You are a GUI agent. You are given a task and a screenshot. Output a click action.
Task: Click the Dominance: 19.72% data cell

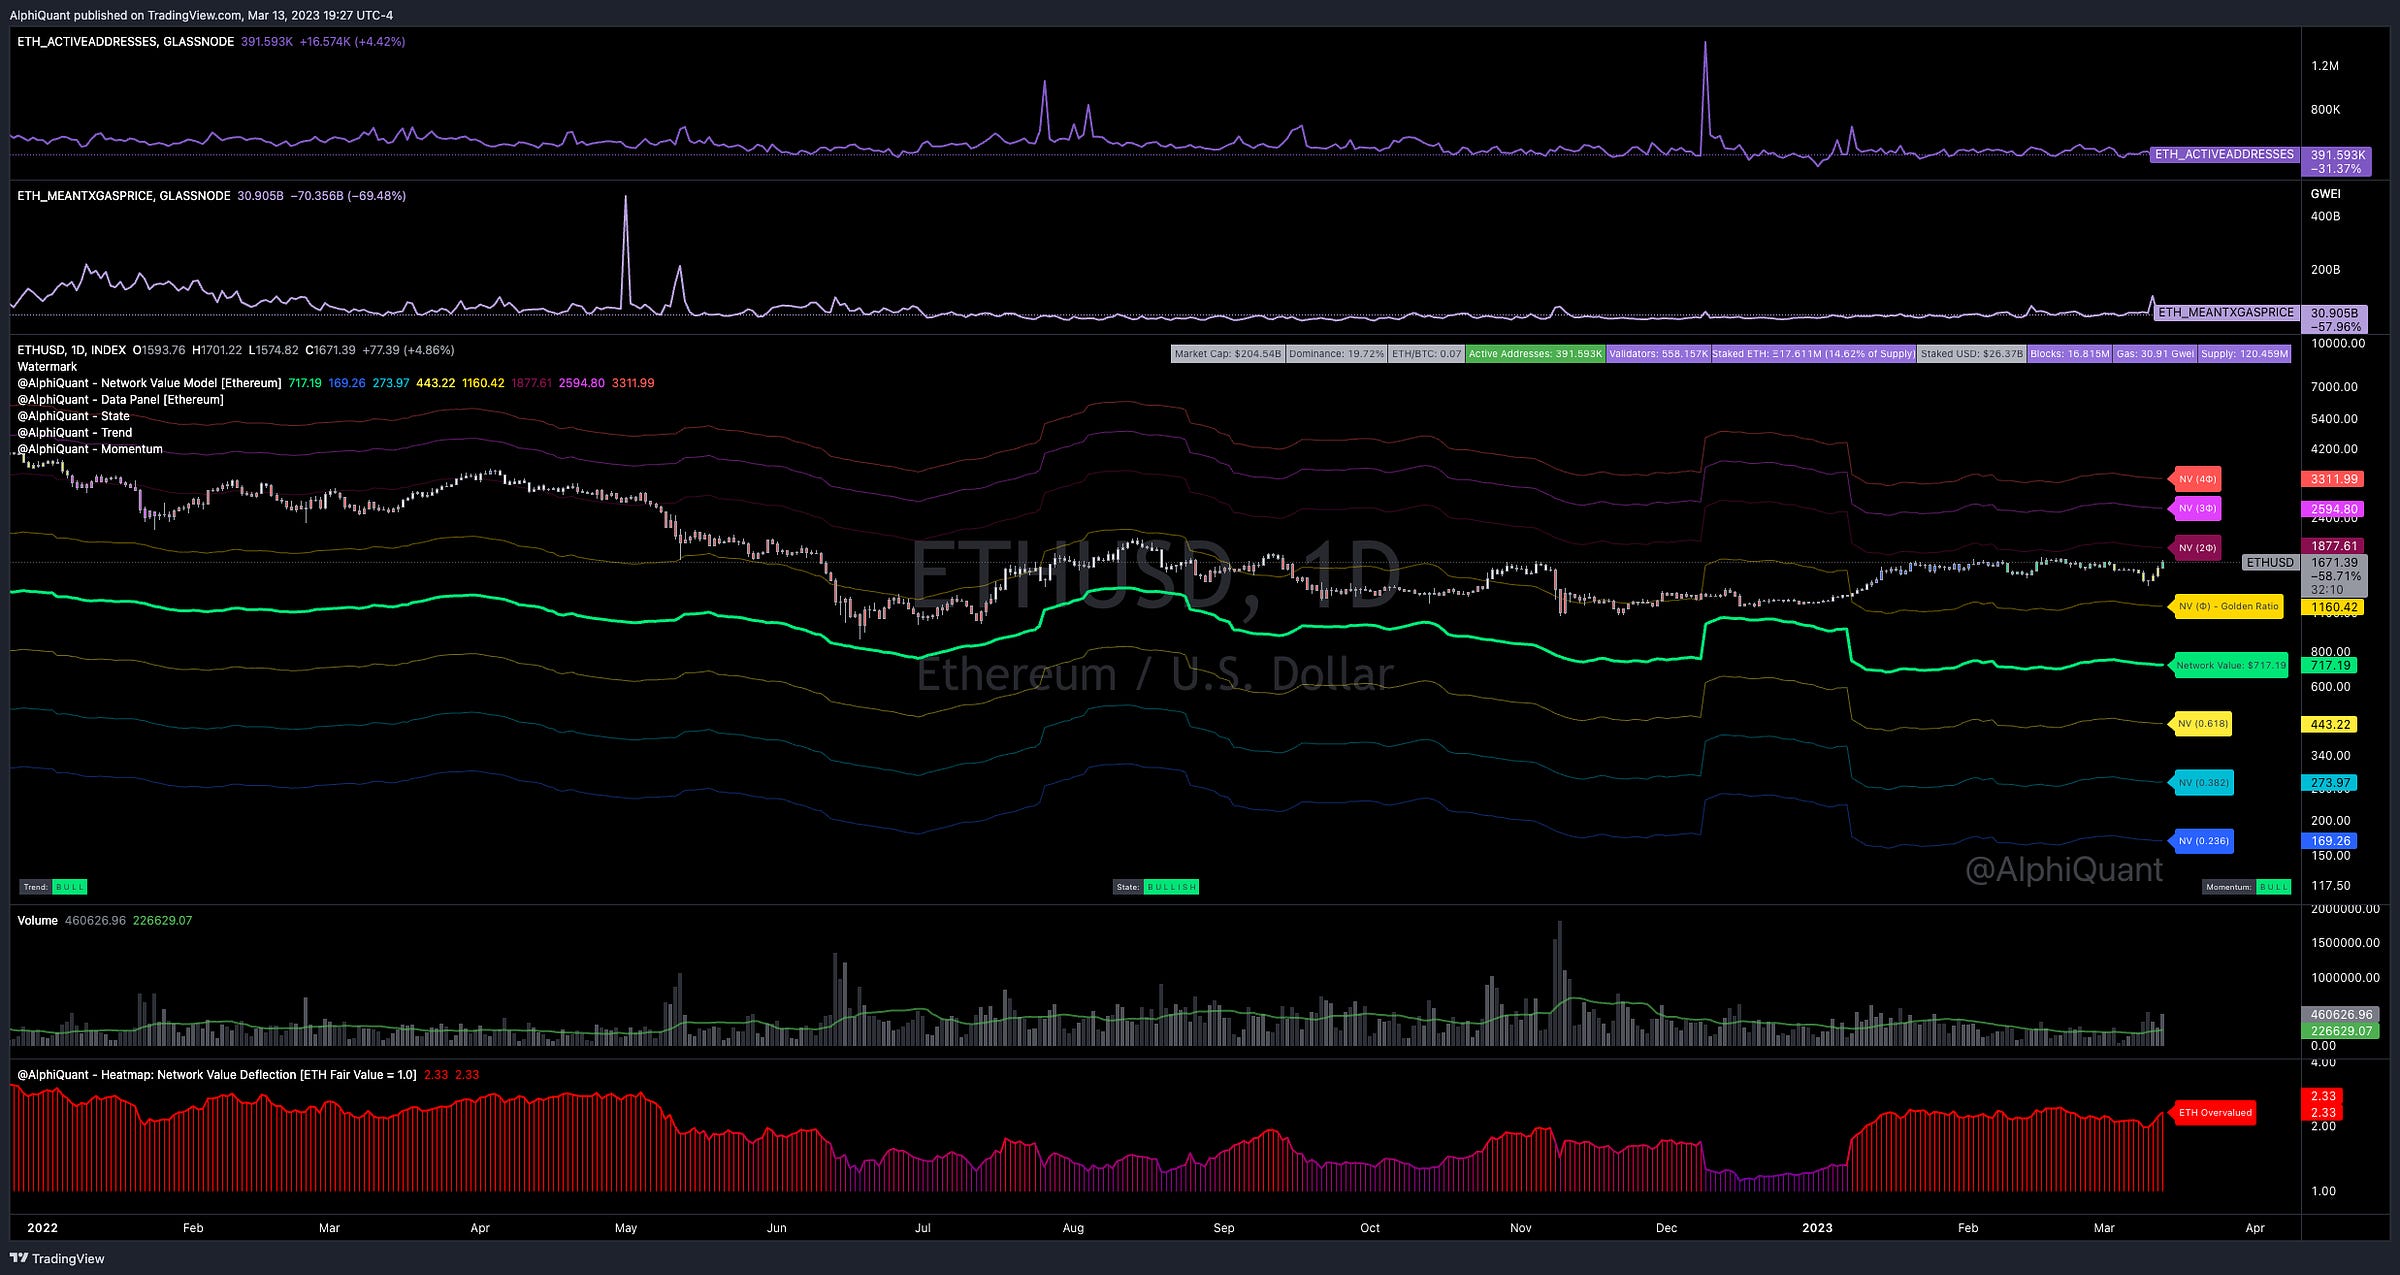point(1337,354)
